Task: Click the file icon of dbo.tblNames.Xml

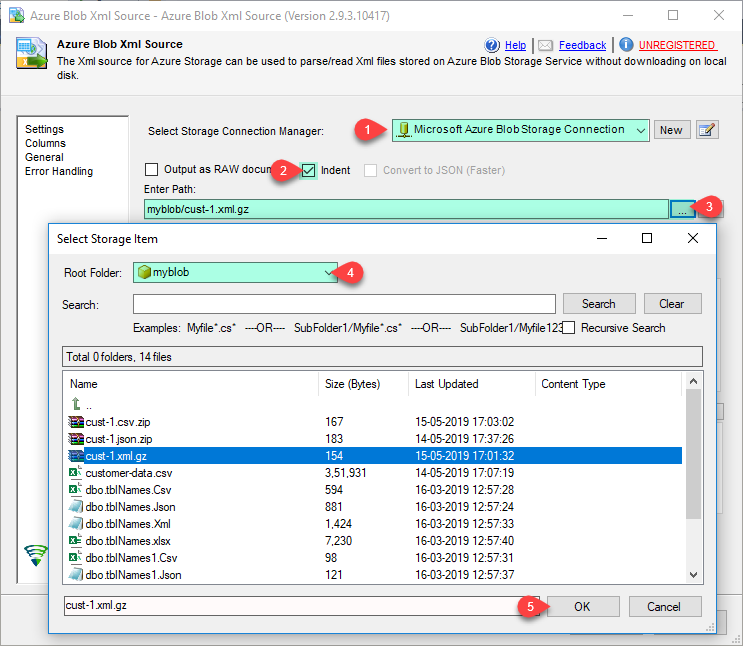Action: point(76,524)
